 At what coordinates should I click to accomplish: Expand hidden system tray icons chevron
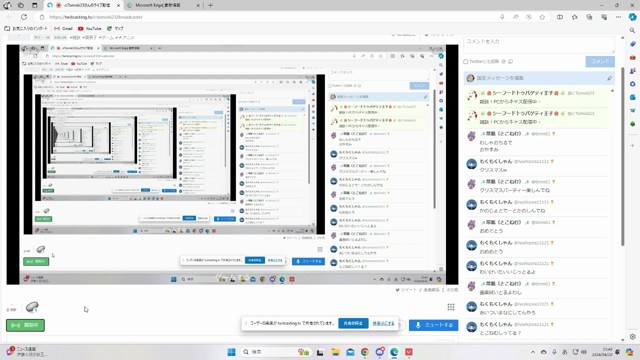pyautogui.click(x=533, y=352)
